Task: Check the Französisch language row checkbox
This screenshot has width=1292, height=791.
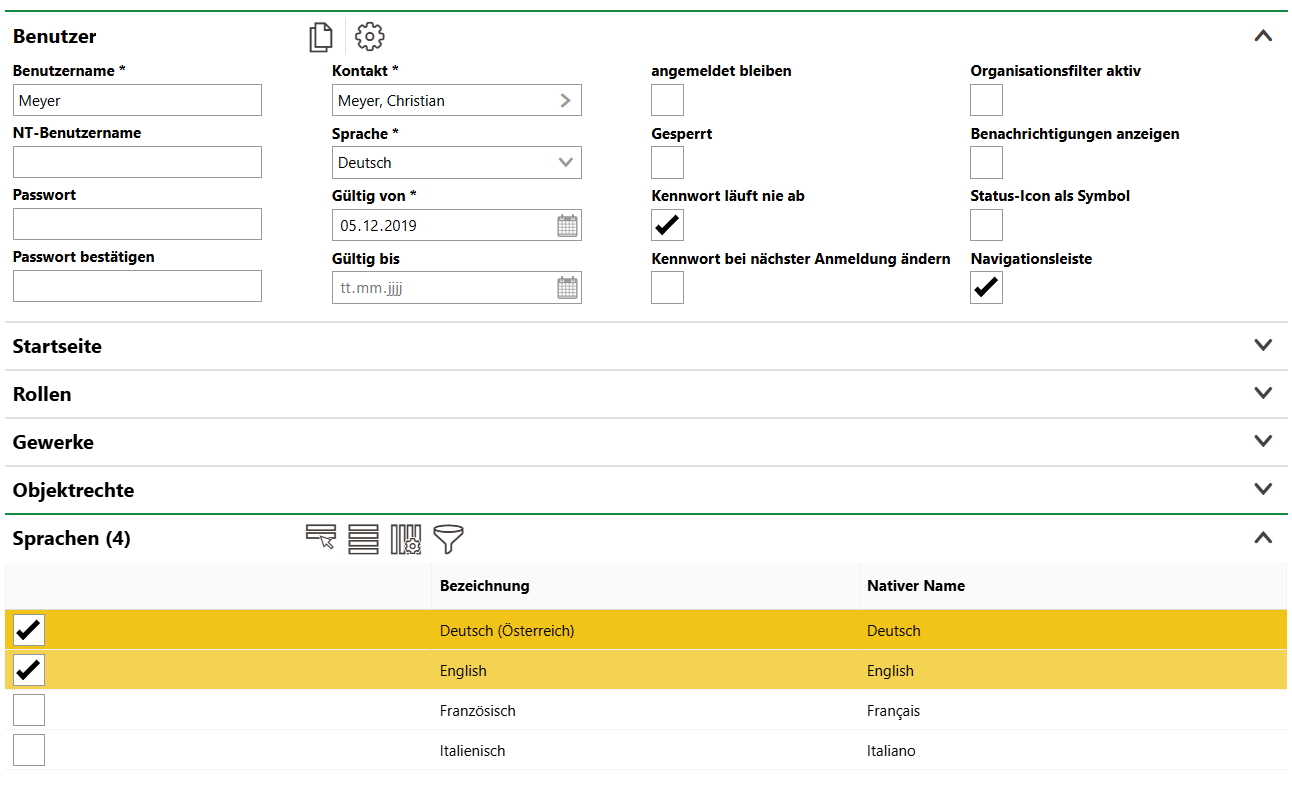Action: (29, 710)
